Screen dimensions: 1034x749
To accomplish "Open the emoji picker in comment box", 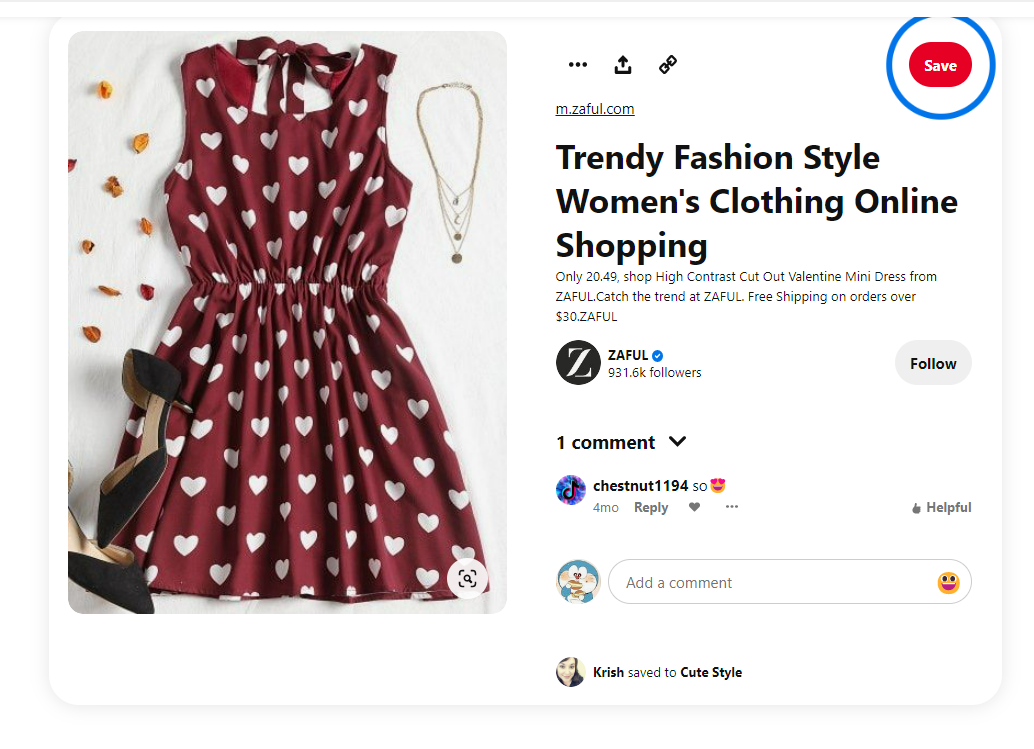I will click(x=948, y=582).
